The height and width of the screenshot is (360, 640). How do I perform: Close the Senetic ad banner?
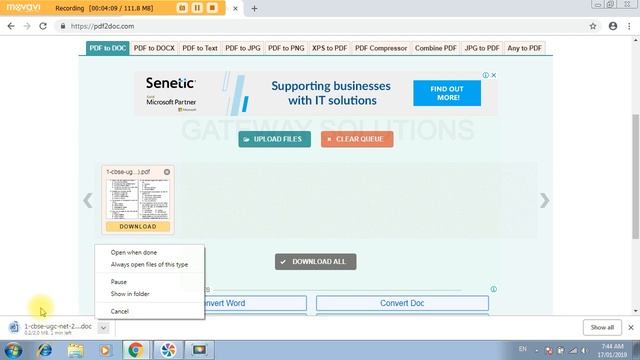494,75
